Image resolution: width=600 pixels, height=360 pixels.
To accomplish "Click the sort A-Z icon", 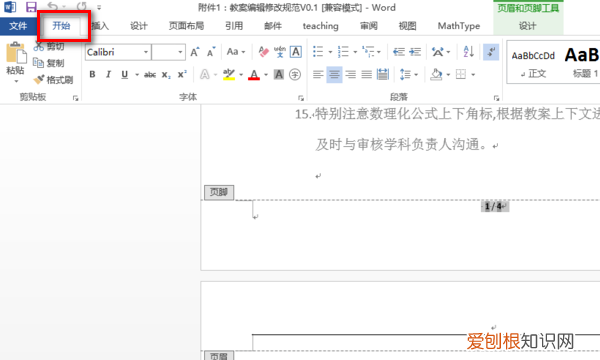I will 468,52.
